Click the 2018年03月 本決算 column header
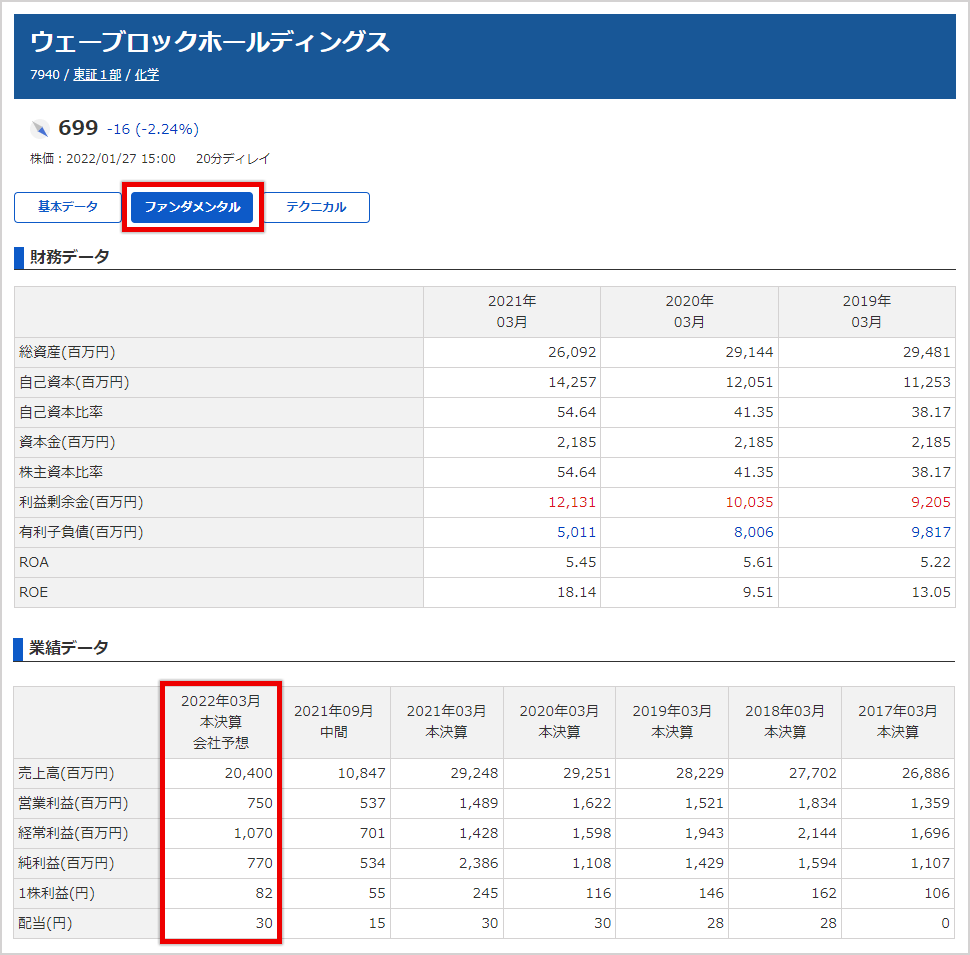970x955 pixels. coord(784,722)
